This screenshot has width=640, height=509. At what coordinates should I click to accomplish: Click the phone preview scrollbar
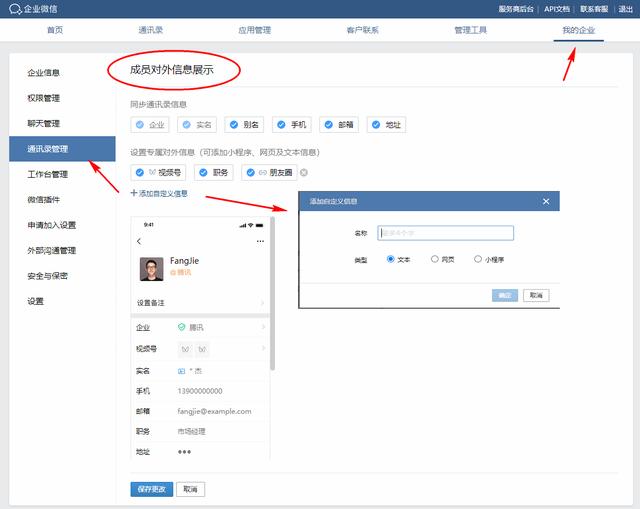coord(272,294)
